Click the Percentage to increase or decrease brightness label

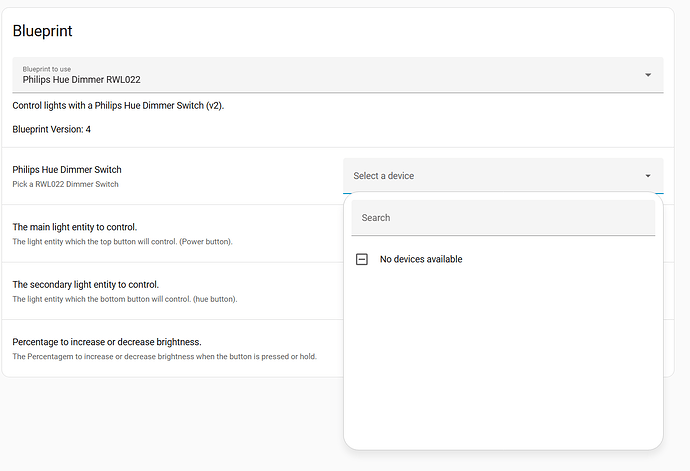[x=107, y=342]
